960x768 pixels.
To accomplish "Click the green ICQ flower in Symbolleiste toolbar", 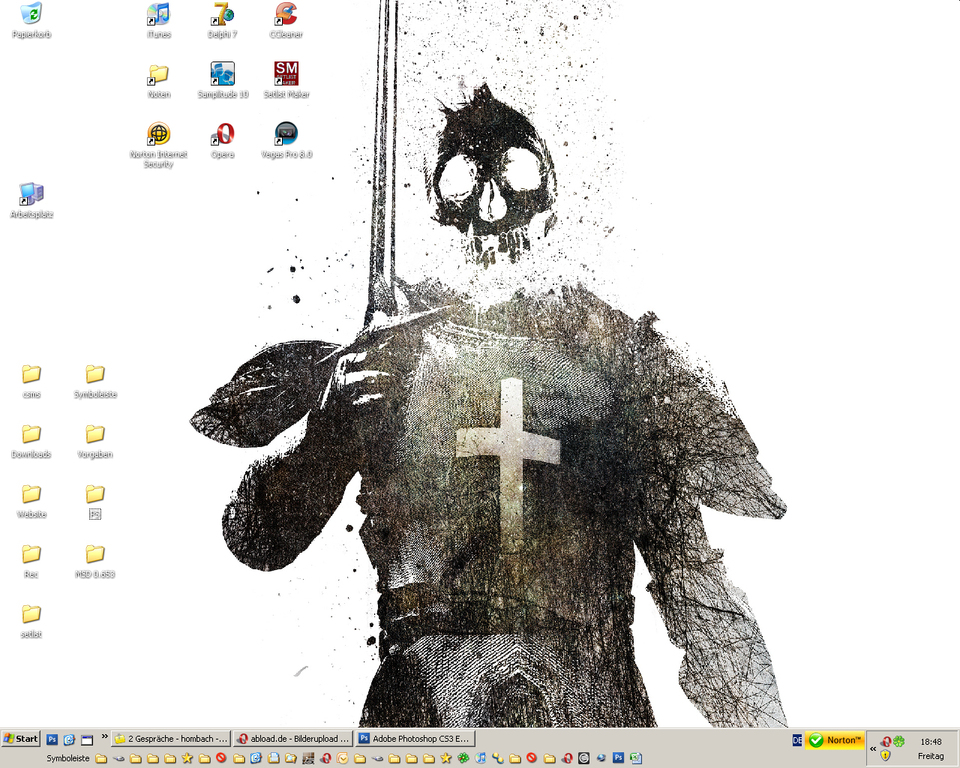I will point(463,758).
